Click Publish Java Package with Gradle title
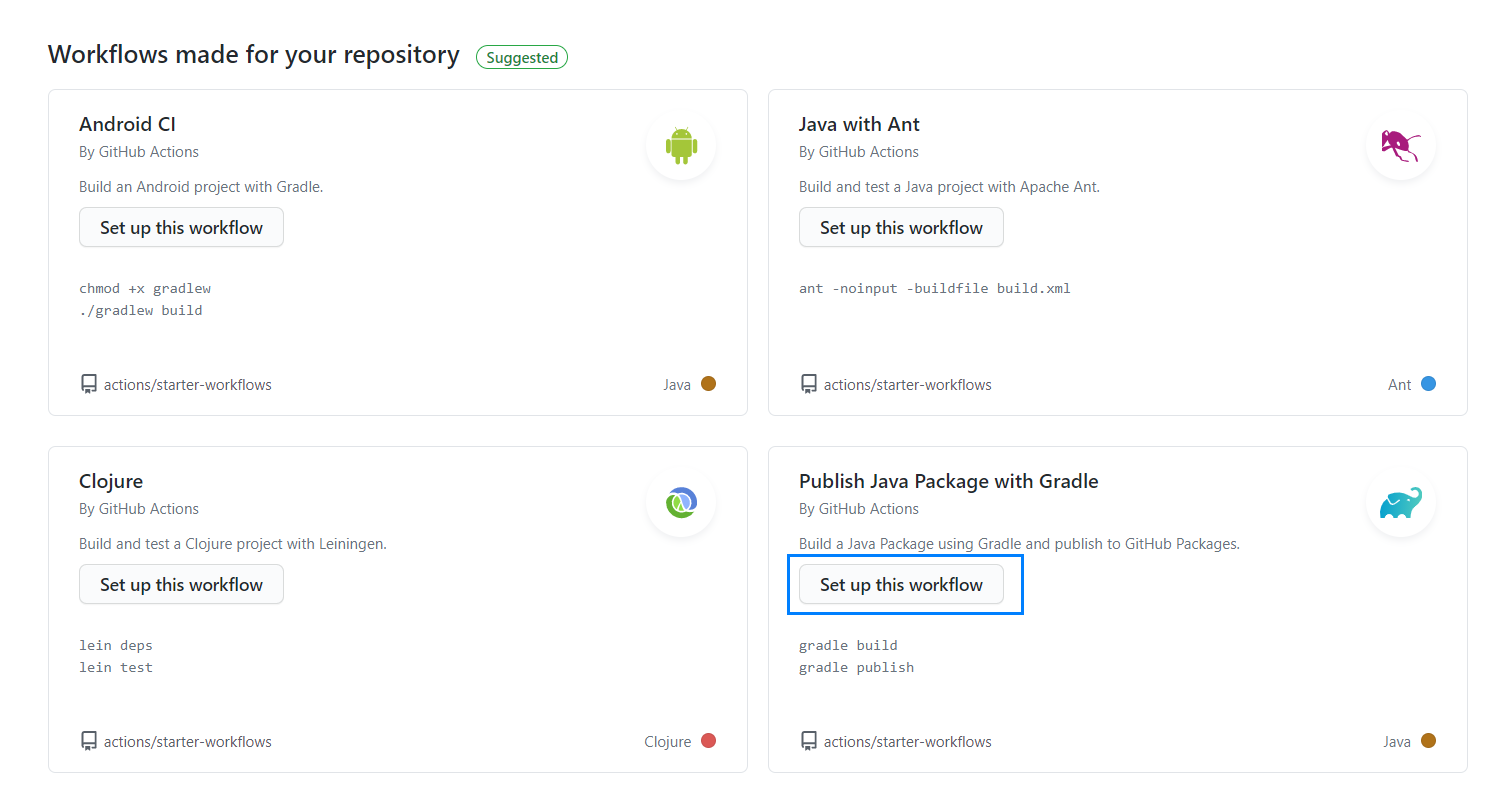Screen dimensions: 1501x806 click(x=948, y=481)
